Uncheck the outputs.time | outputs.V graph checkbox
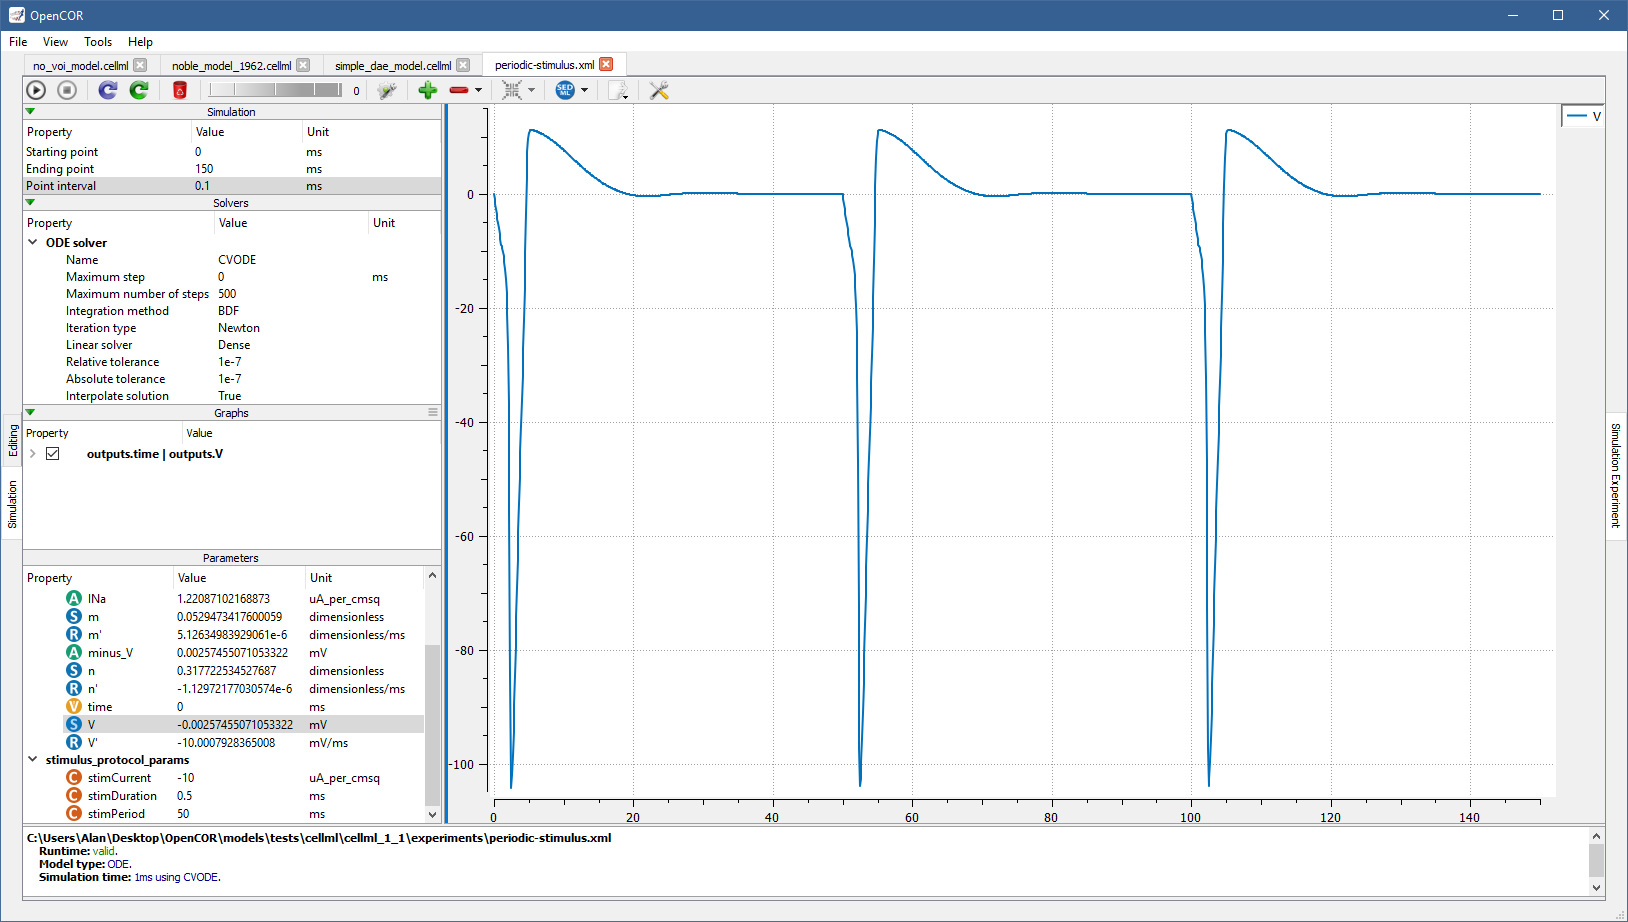Viewport: 1628px width, 922px height. [53, 454]
